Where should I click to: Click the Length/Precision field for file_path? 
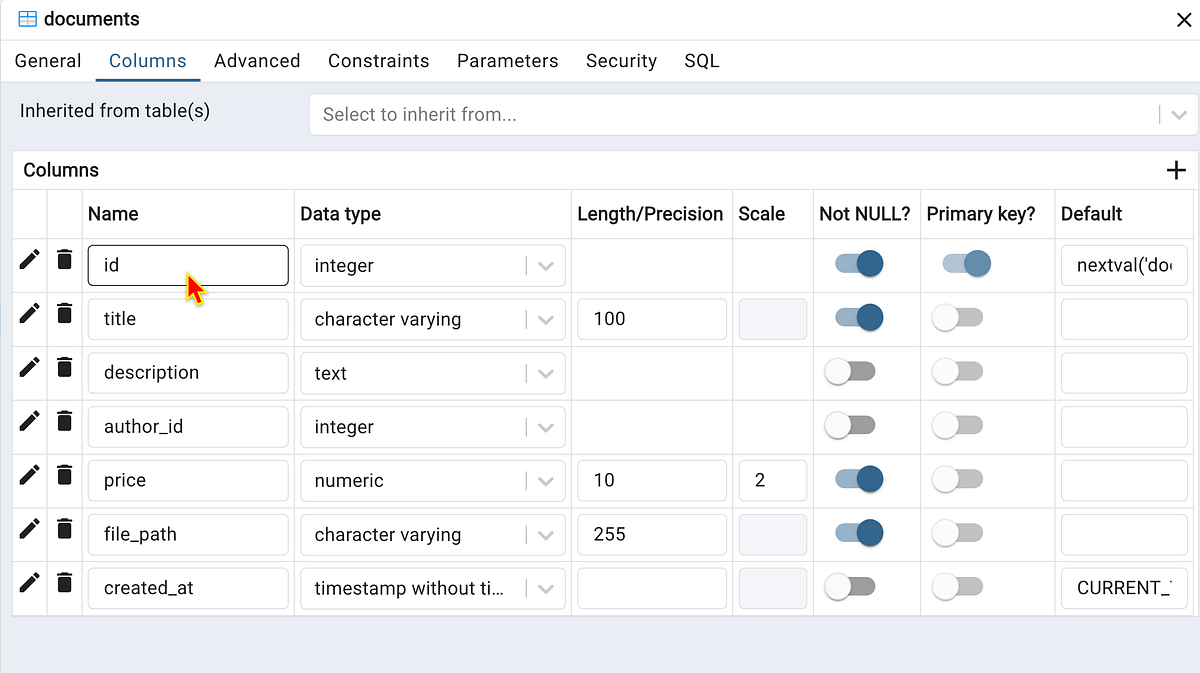click(652, 535)
